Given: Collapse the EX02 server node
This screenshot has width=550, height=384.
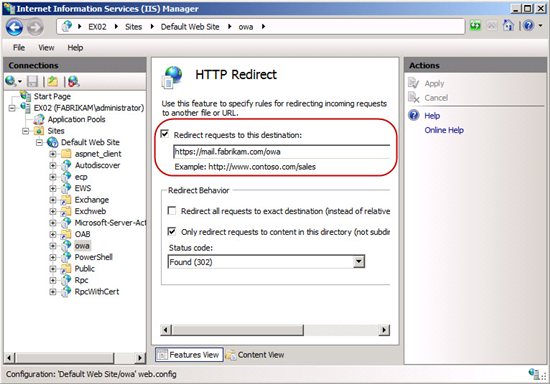Looking at the screenshot, I should [x=12, y=108].
